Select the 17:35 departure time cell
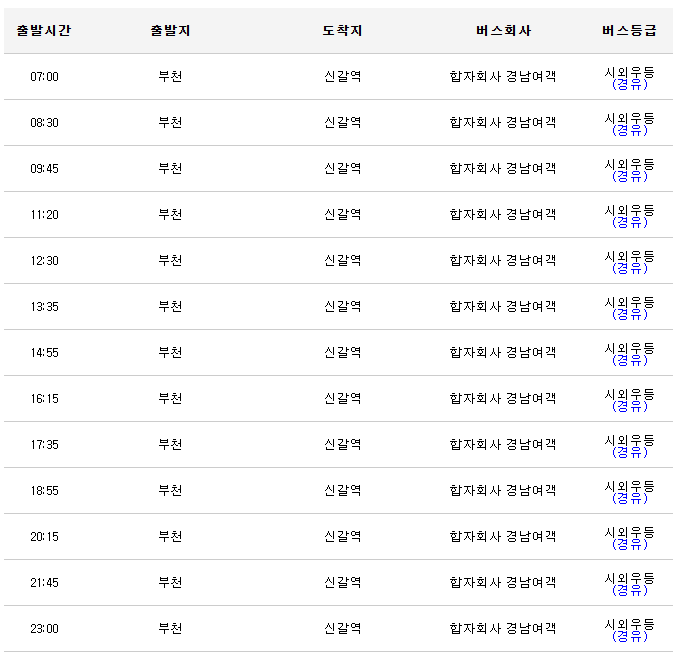 pos(44,445)
